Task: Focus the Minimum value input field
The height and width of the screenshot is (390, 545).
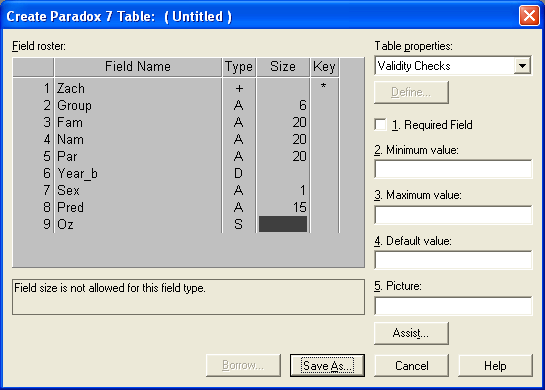Action: pos(453,169)
